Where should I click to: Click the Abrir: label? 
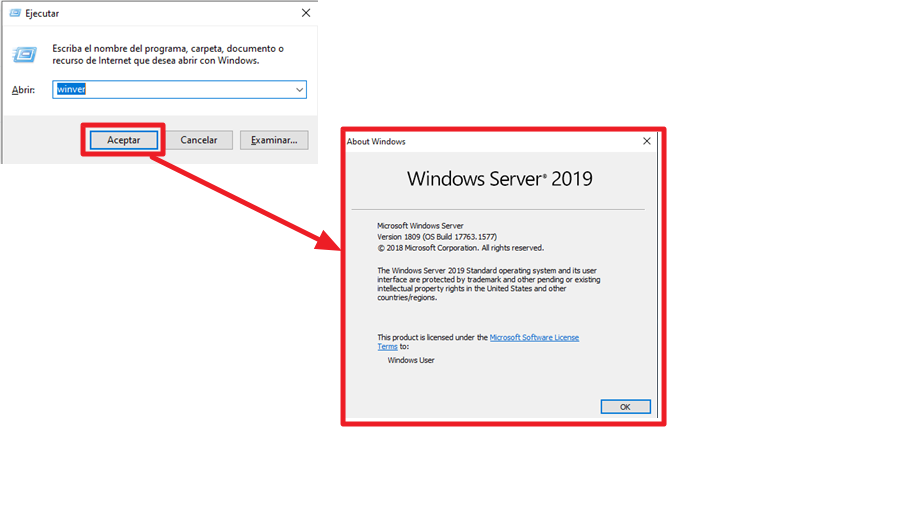click(24, 90)
